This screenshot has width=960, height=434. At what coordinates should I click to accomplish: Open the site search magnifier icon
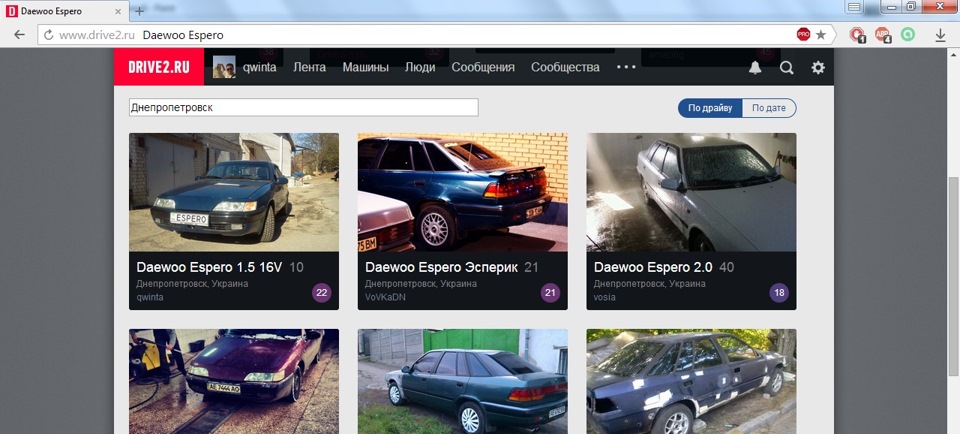[x=786, y=67]
